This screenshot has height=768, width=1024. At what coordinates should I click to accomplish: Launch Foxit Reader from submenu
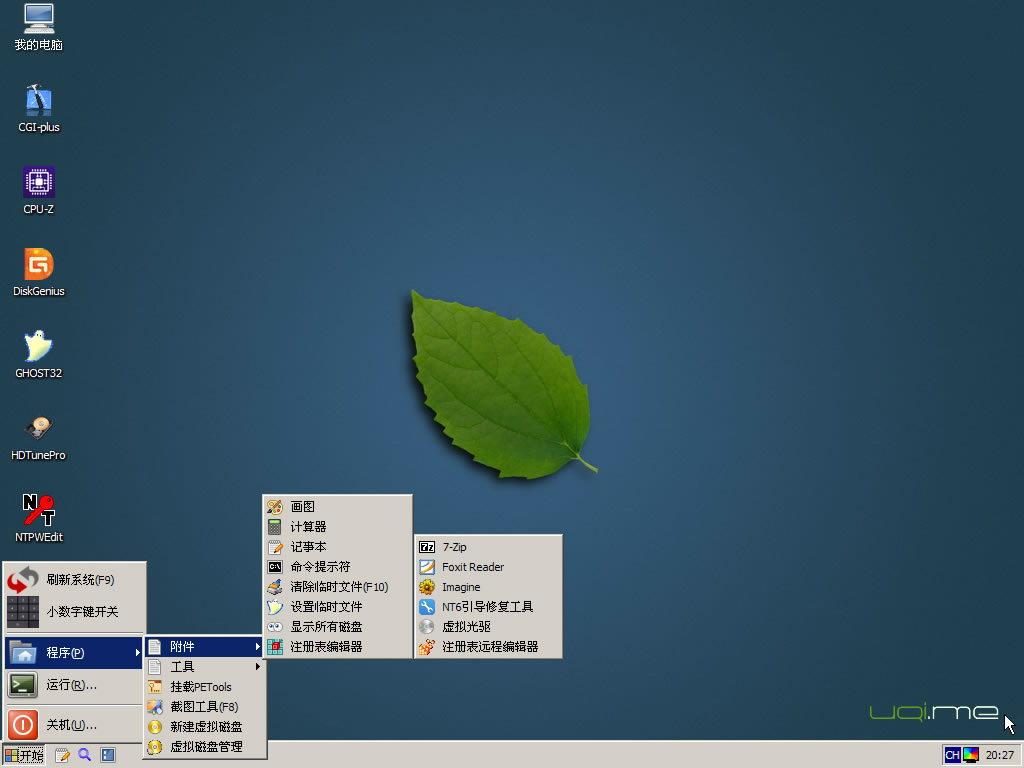coord(488,567)
